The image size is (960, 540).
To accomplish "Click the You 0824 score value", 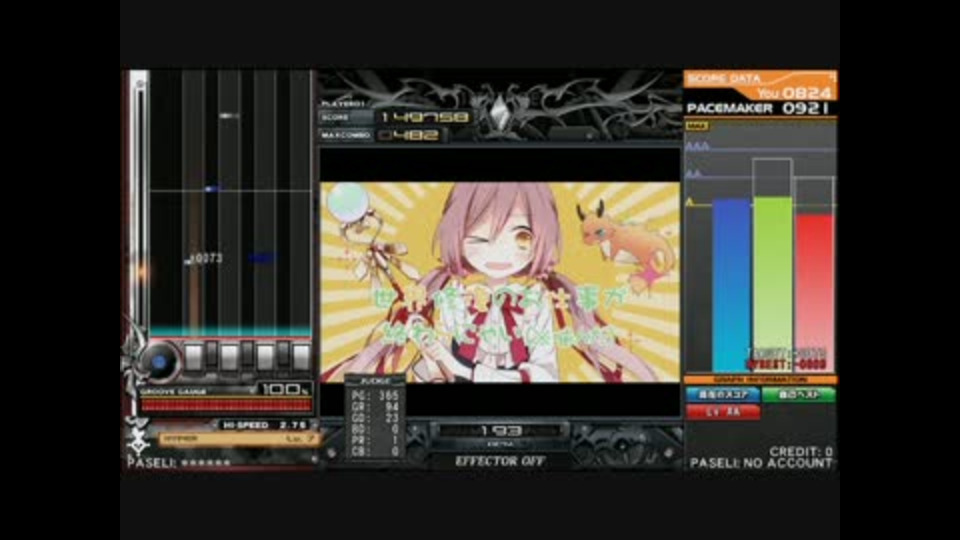I will pos(795,93).
